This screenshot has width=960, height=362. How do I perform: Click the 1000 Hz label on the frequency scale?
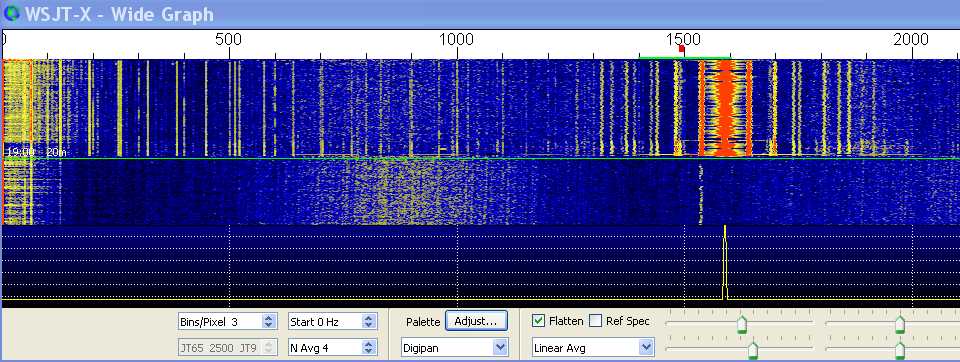tap(456, 40)
